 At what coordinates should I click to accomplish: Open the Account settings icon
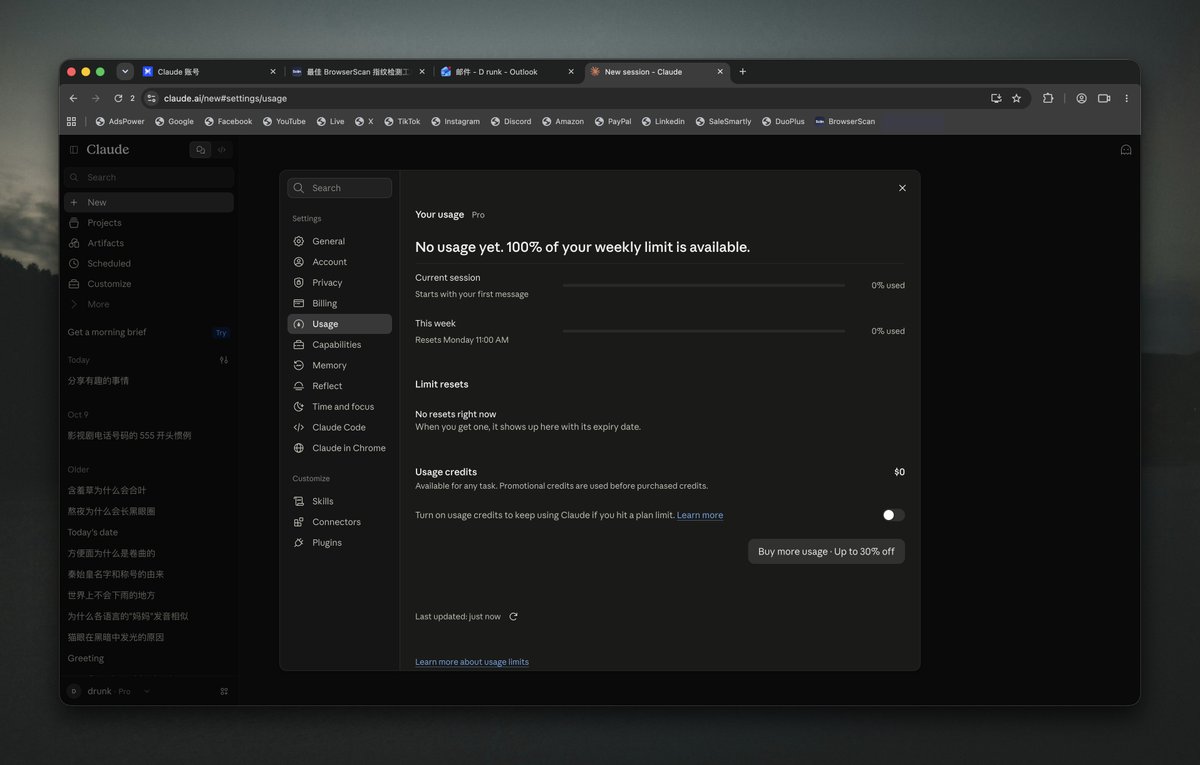coord(299,262)
